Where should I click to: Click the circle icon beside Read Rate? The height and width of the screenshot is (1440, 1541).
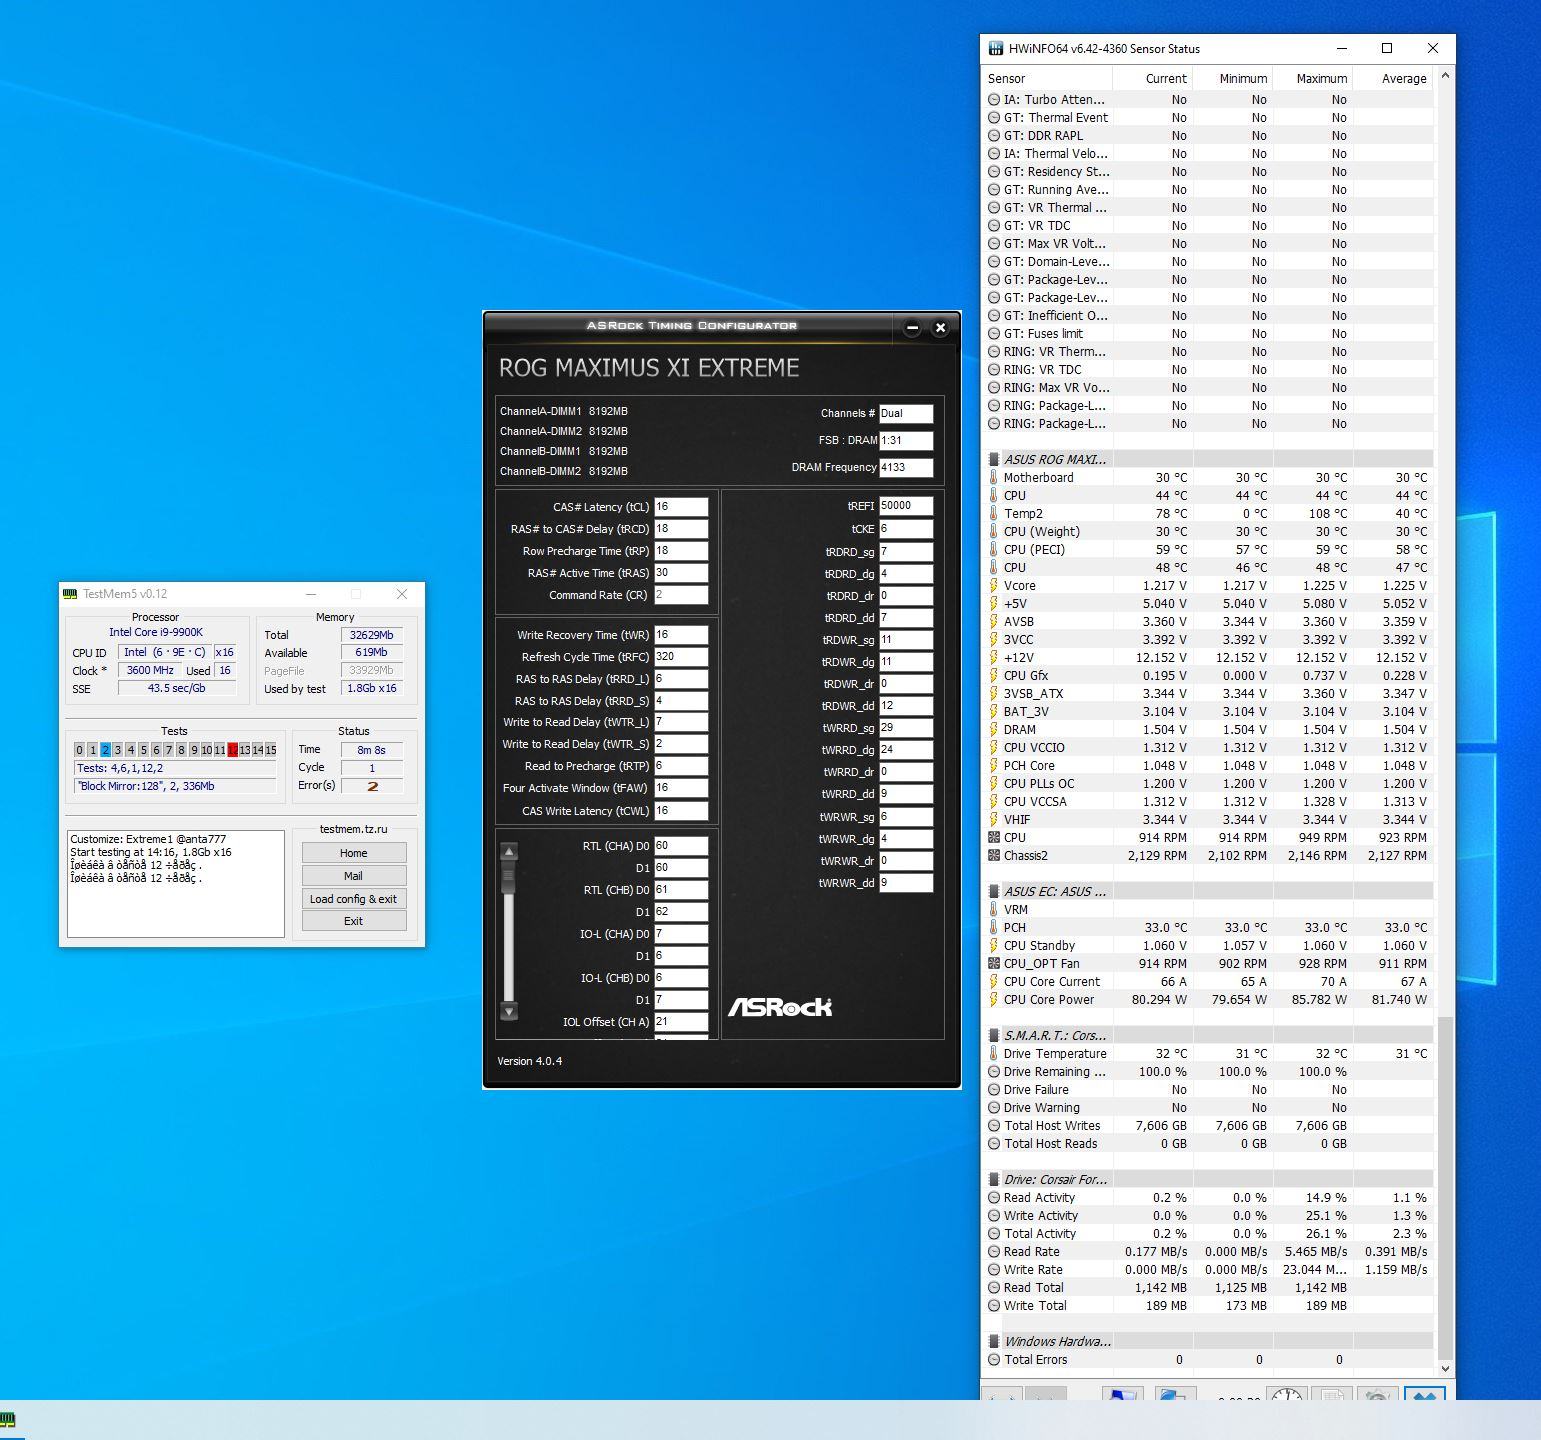(x=994, y=1251)
